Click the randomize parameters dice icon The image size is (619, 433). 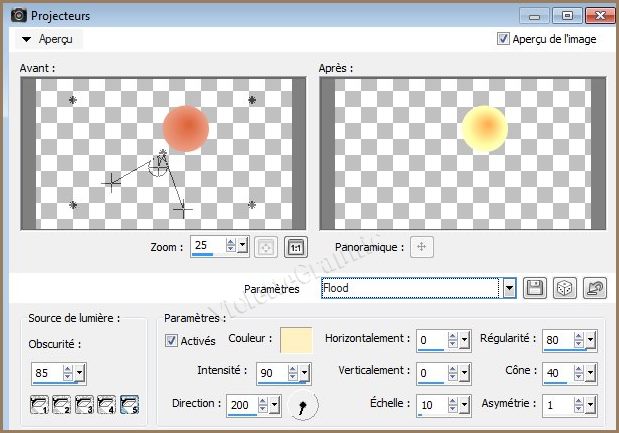(x=565, y=289)
